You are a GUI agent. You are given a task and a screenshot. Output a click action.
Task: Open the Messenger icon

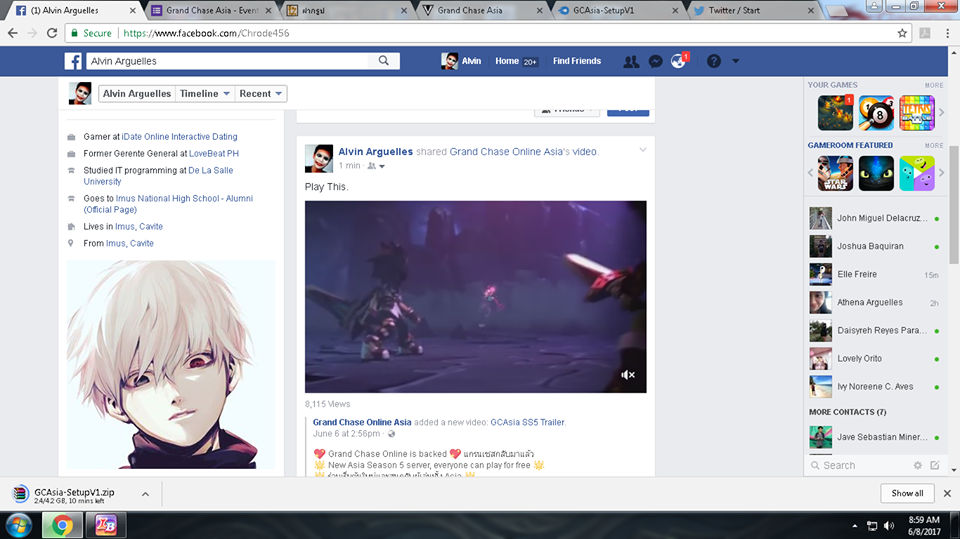coord(655,61)
